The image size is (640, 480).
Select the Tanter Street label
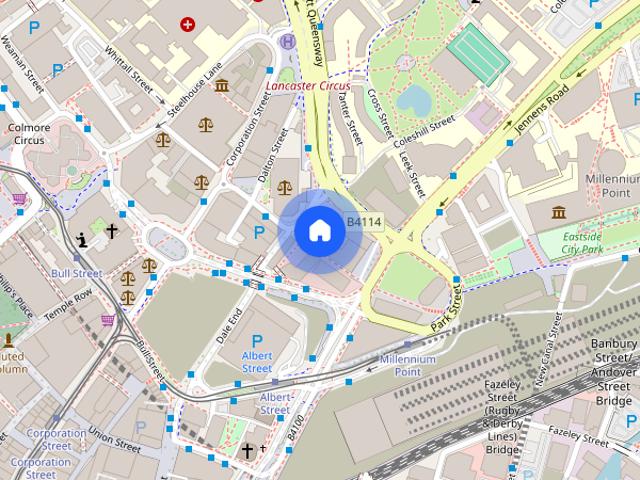pos(350,117)
